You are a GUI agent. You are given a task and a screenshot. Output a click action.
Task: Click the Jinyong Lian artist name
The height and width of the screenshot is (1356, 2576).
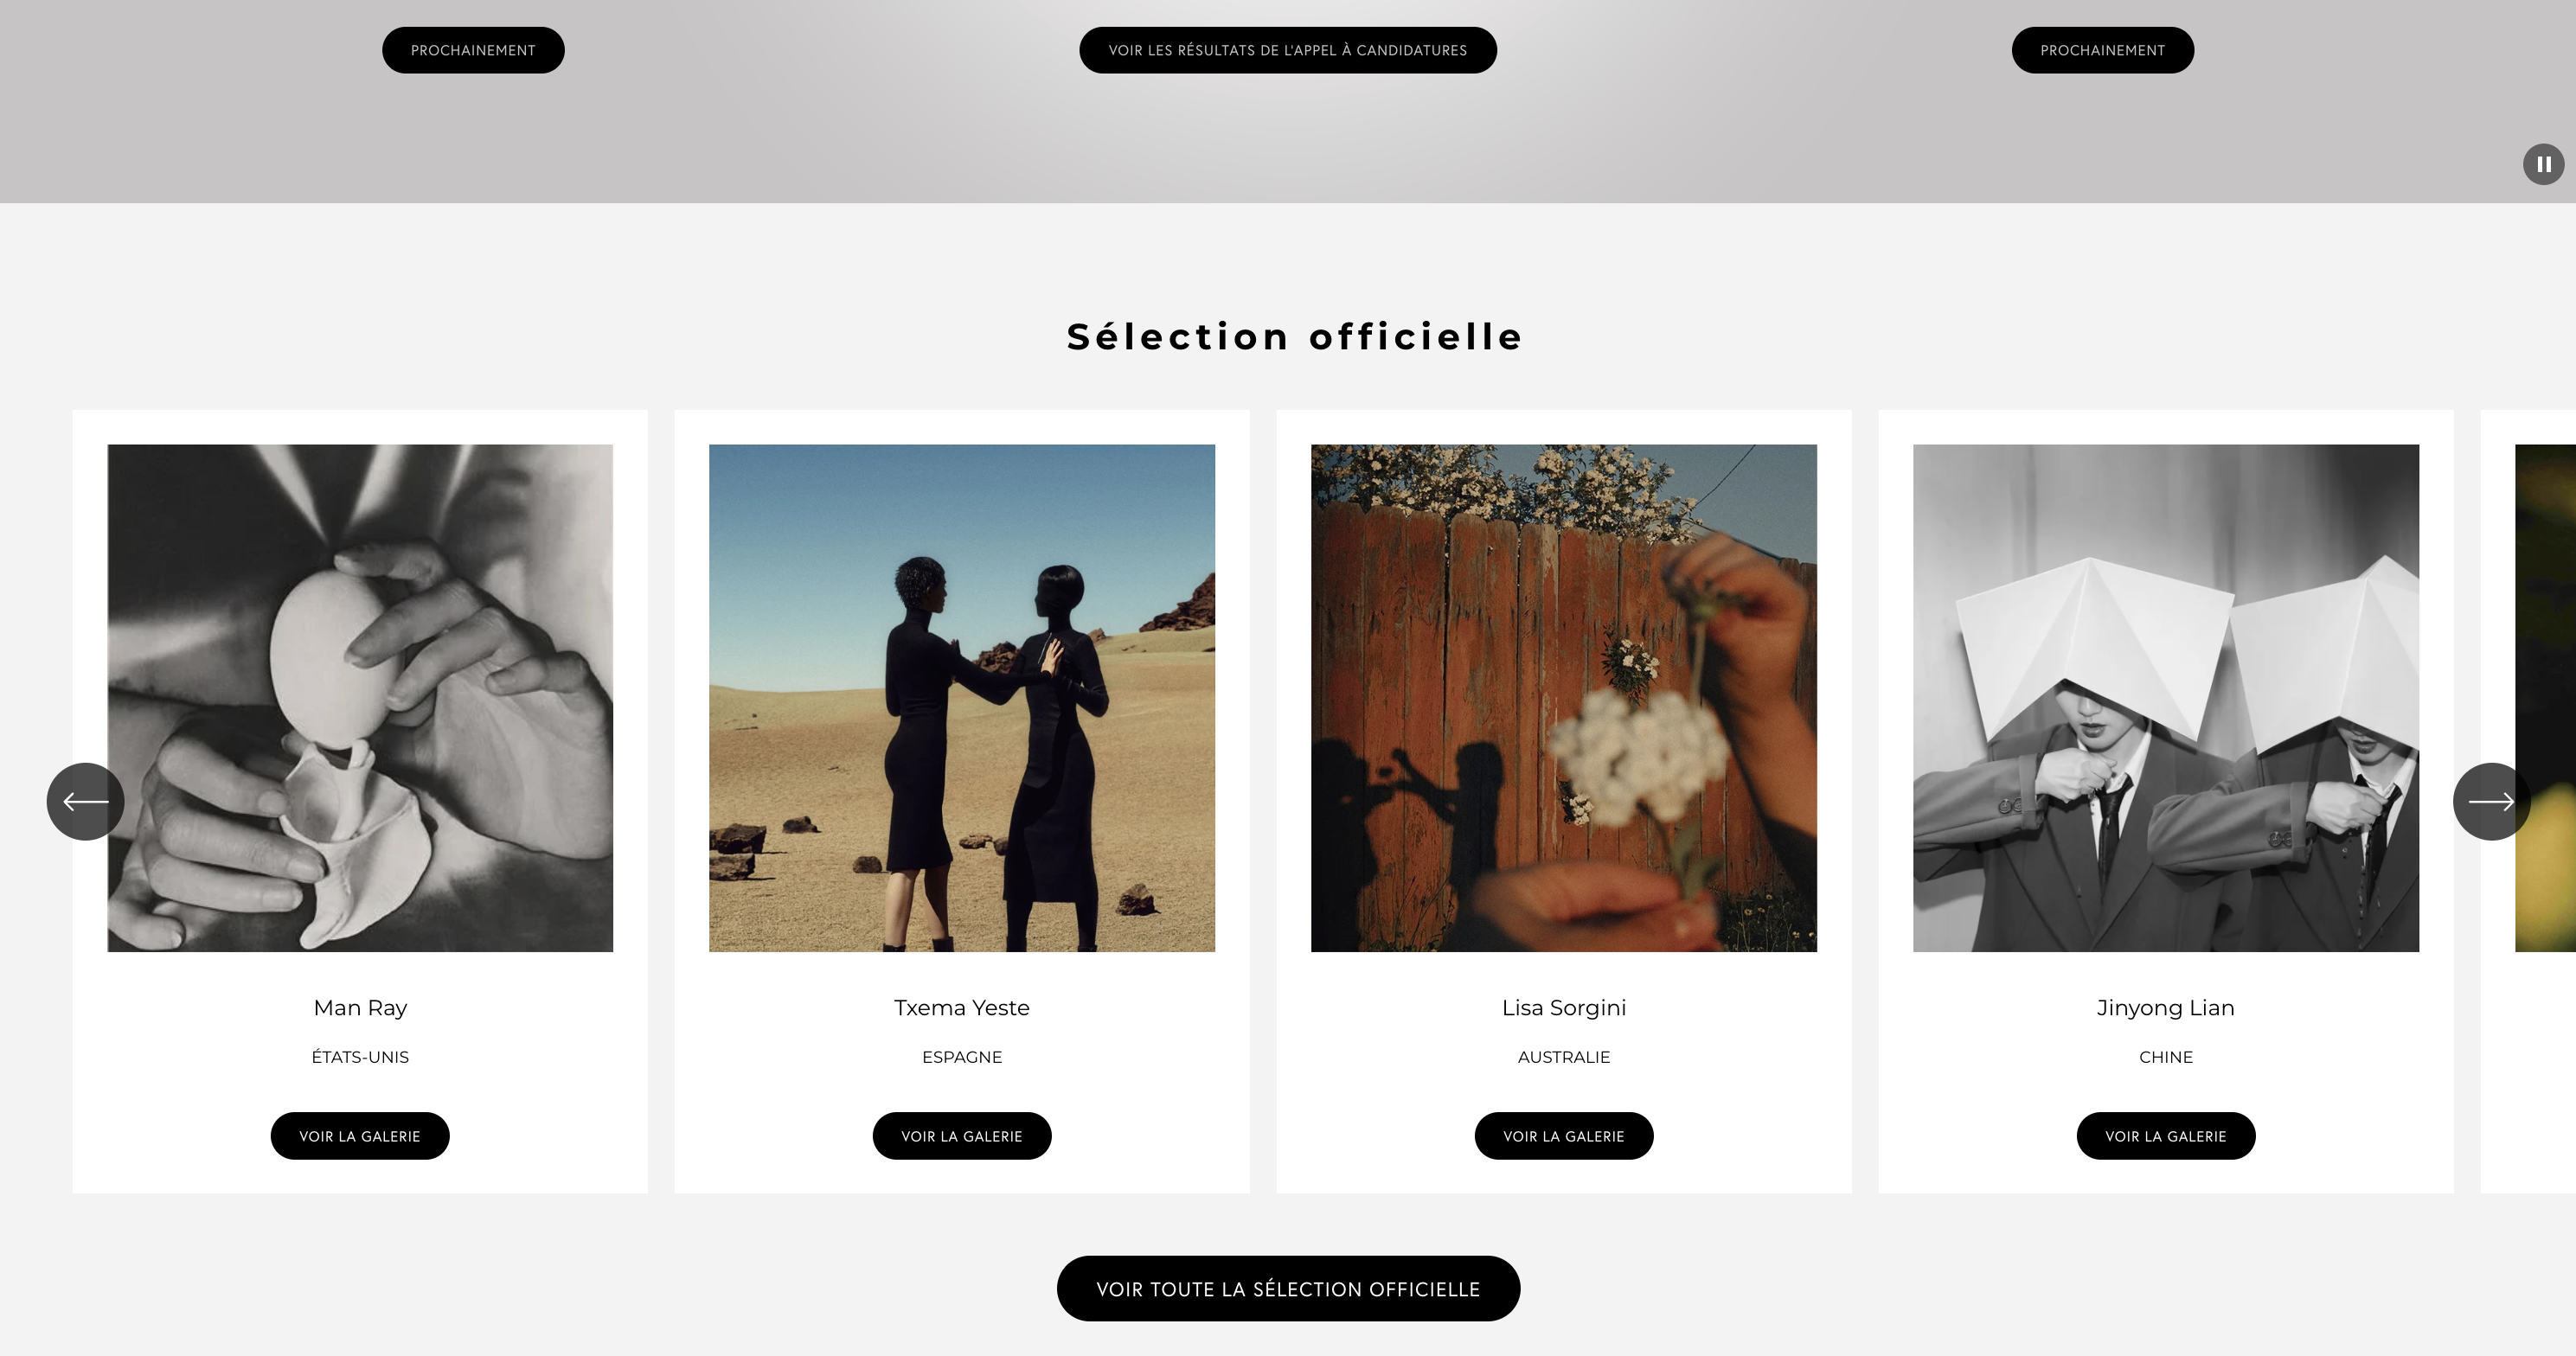tap(2166, 1008)
